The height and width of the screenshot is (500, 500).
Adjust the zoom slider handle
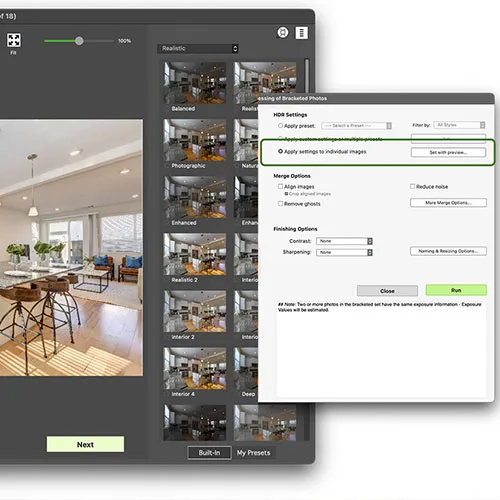tap(79, 41)
